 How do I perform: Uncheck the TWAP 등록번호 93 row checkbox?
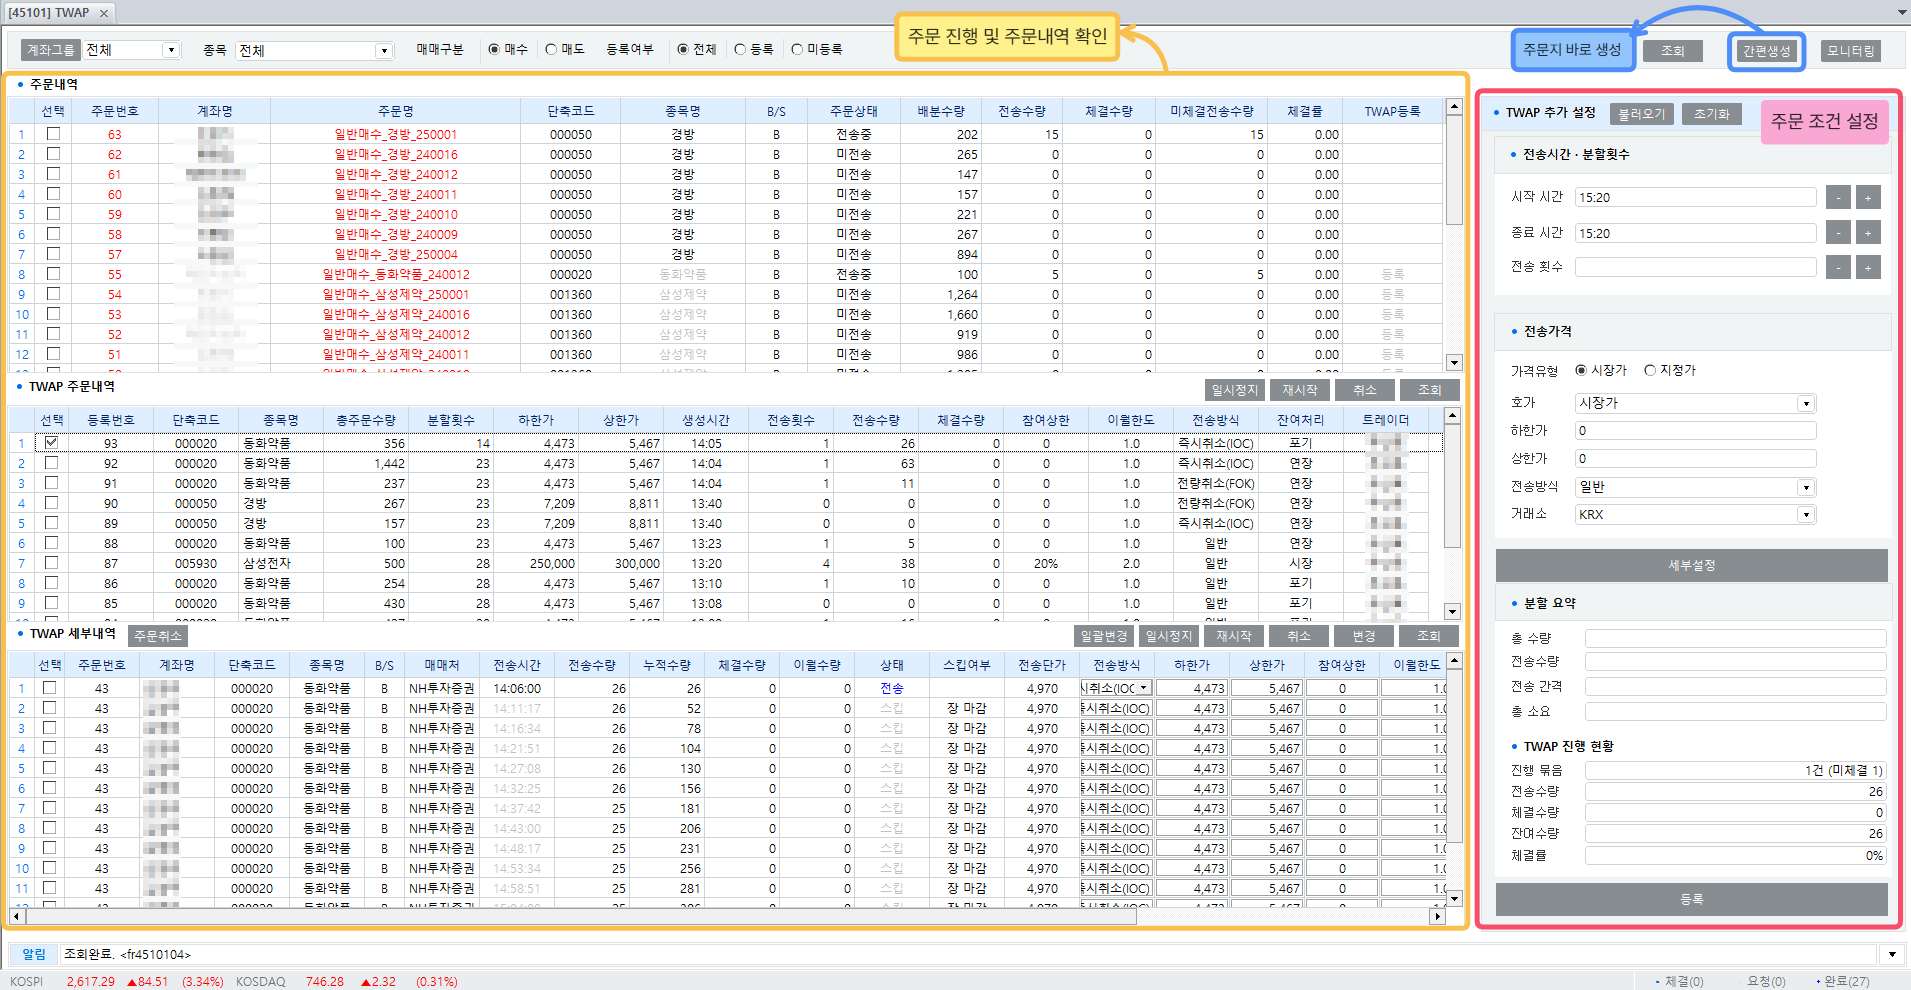point(51,443)
